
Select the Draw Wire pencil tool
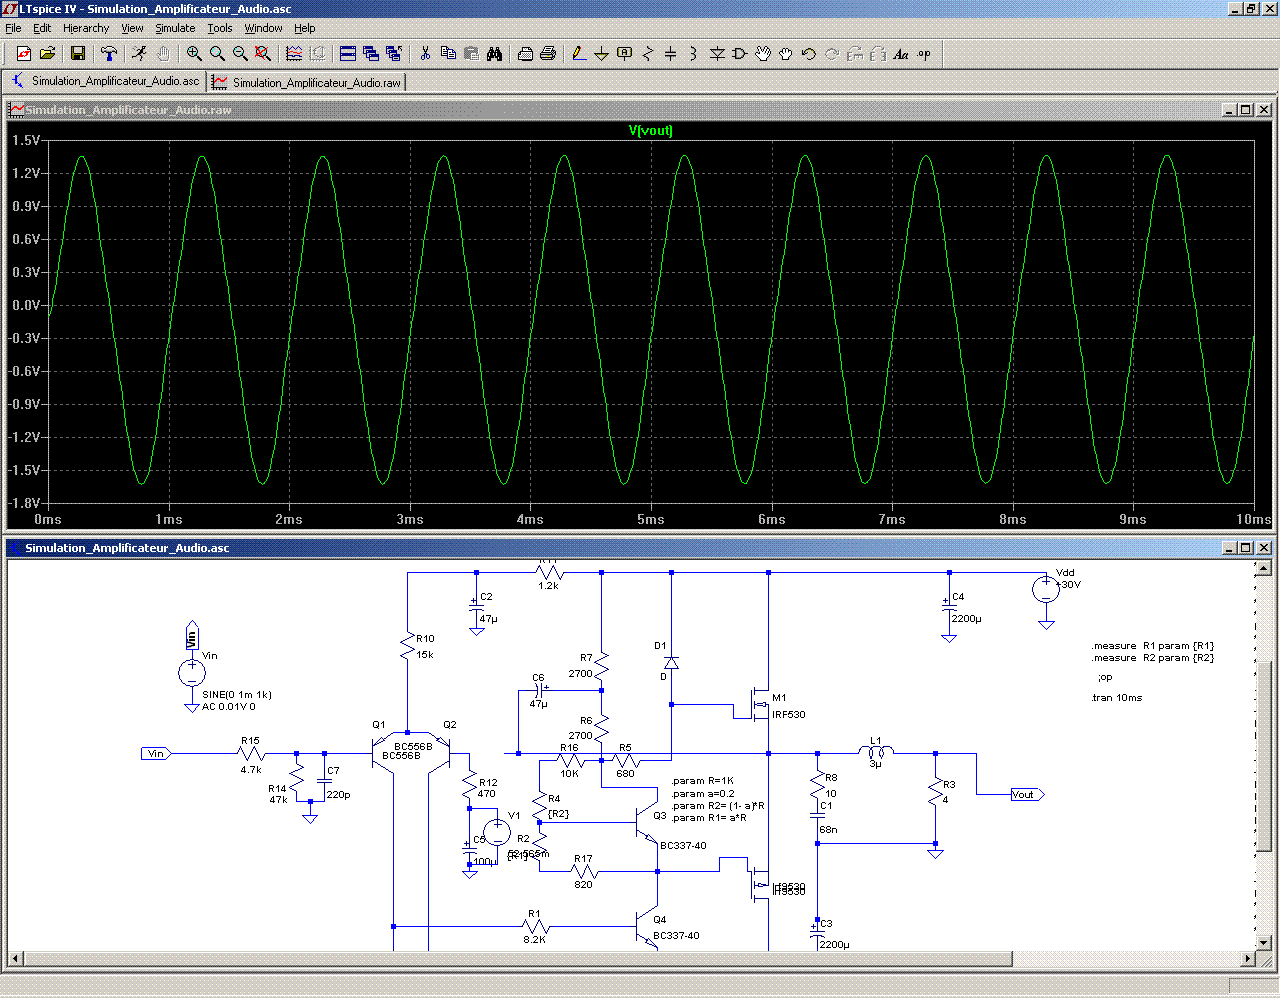coord(578,54)
